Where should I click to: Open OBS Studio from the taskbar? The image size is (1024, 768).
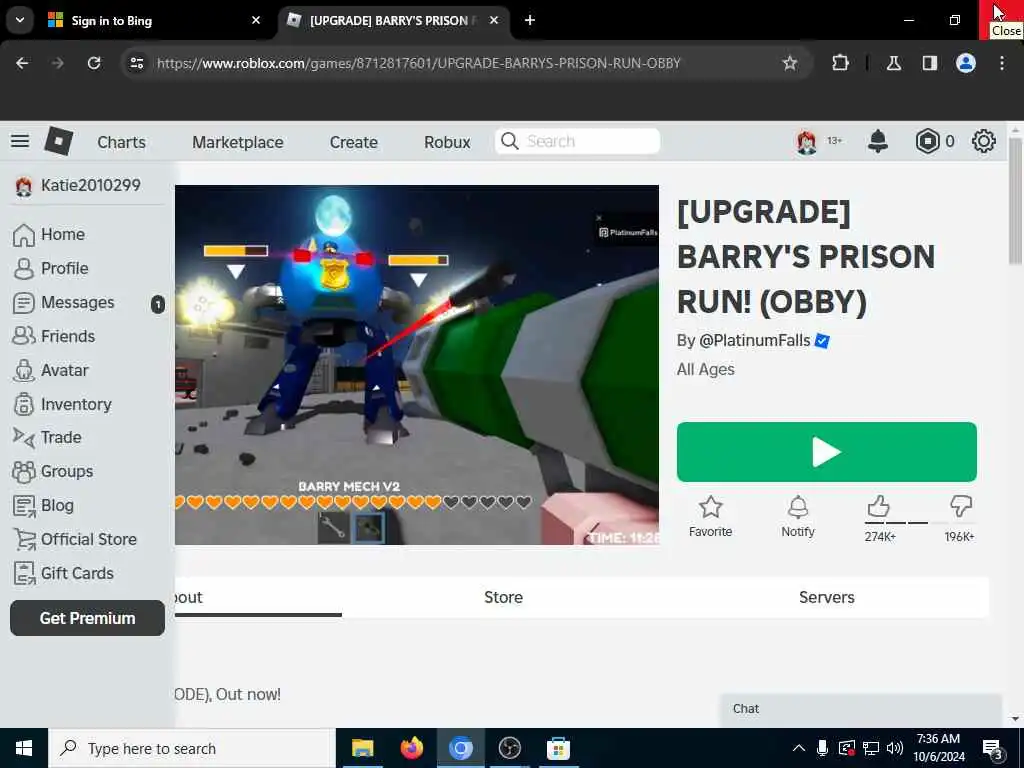(x=509, y=748)
